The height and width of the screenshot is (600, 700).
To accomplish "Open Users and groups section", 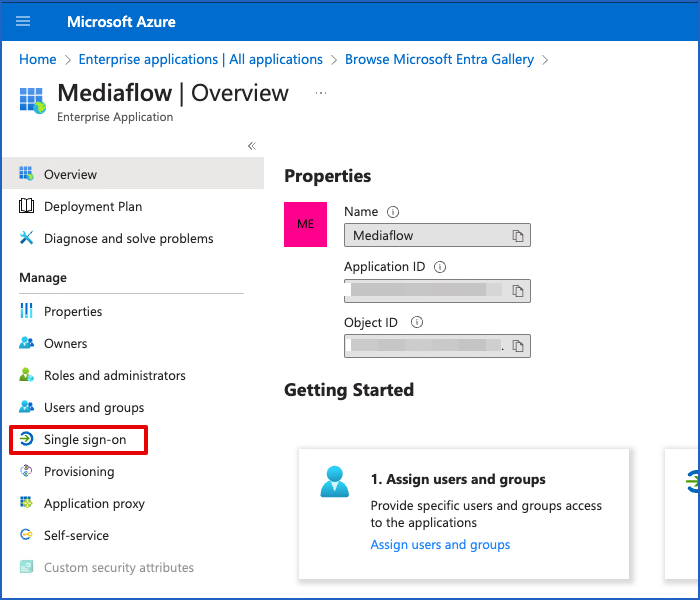I will tap(93, 408).
